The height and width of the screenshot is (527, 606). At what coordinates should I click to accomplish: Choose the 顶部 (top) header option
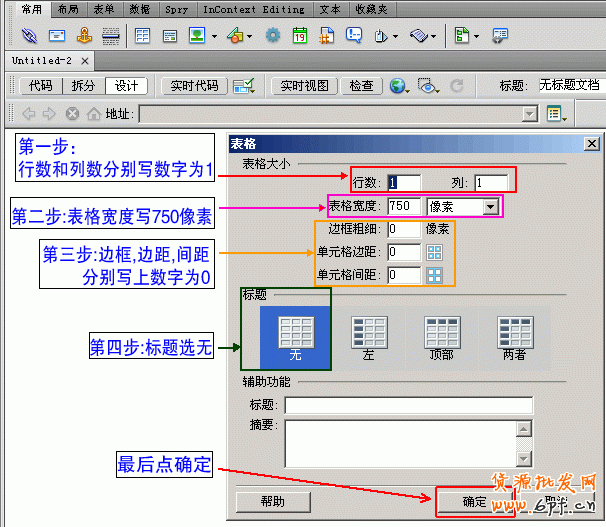tap(441, 335)
